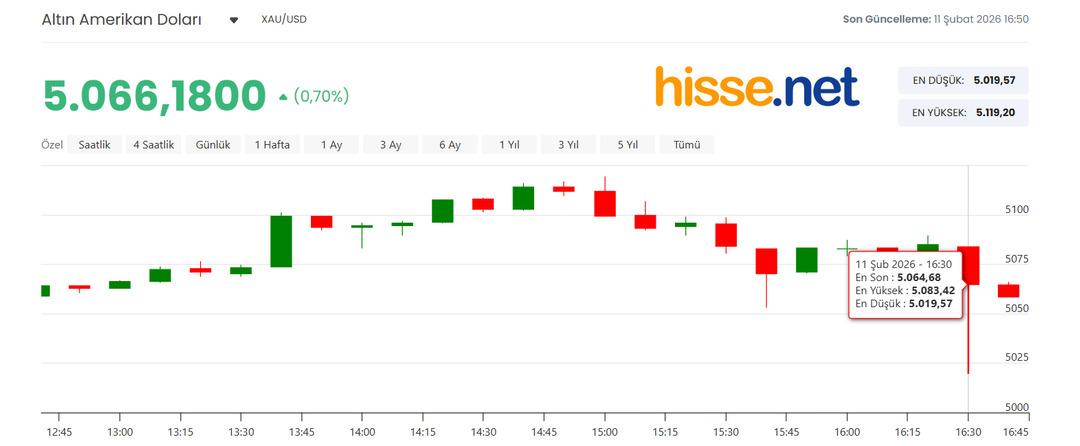1080x446 pixels.
Task: Click the EN DÜŞÜK value box
Action: pos(963,80)
